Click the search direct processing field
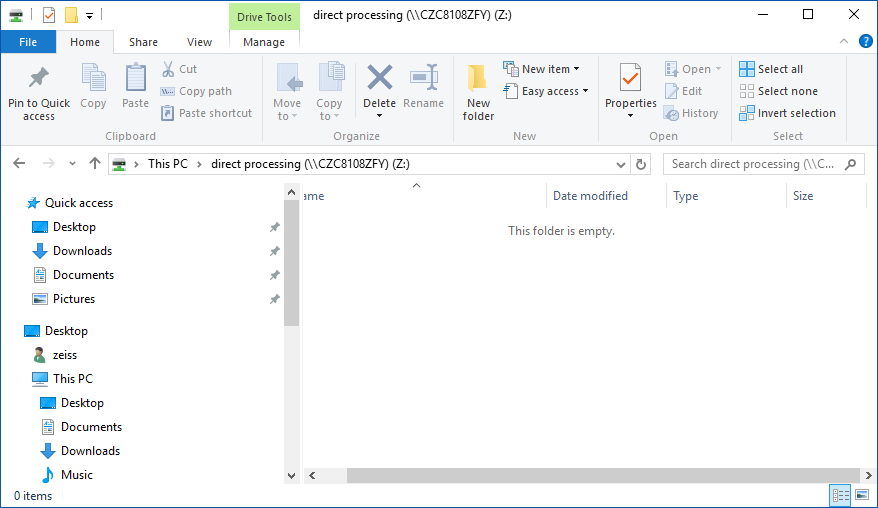This screenshot has height=508, width=878. point(753,164)
